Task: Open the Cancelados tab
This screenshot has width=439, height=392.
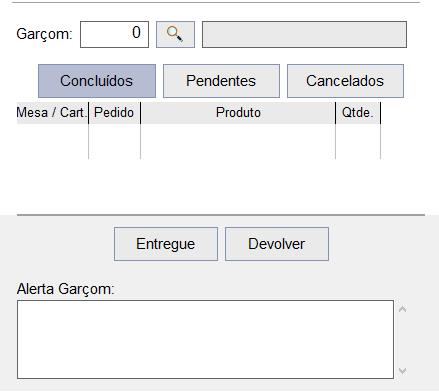Action: tap(345, 81)
